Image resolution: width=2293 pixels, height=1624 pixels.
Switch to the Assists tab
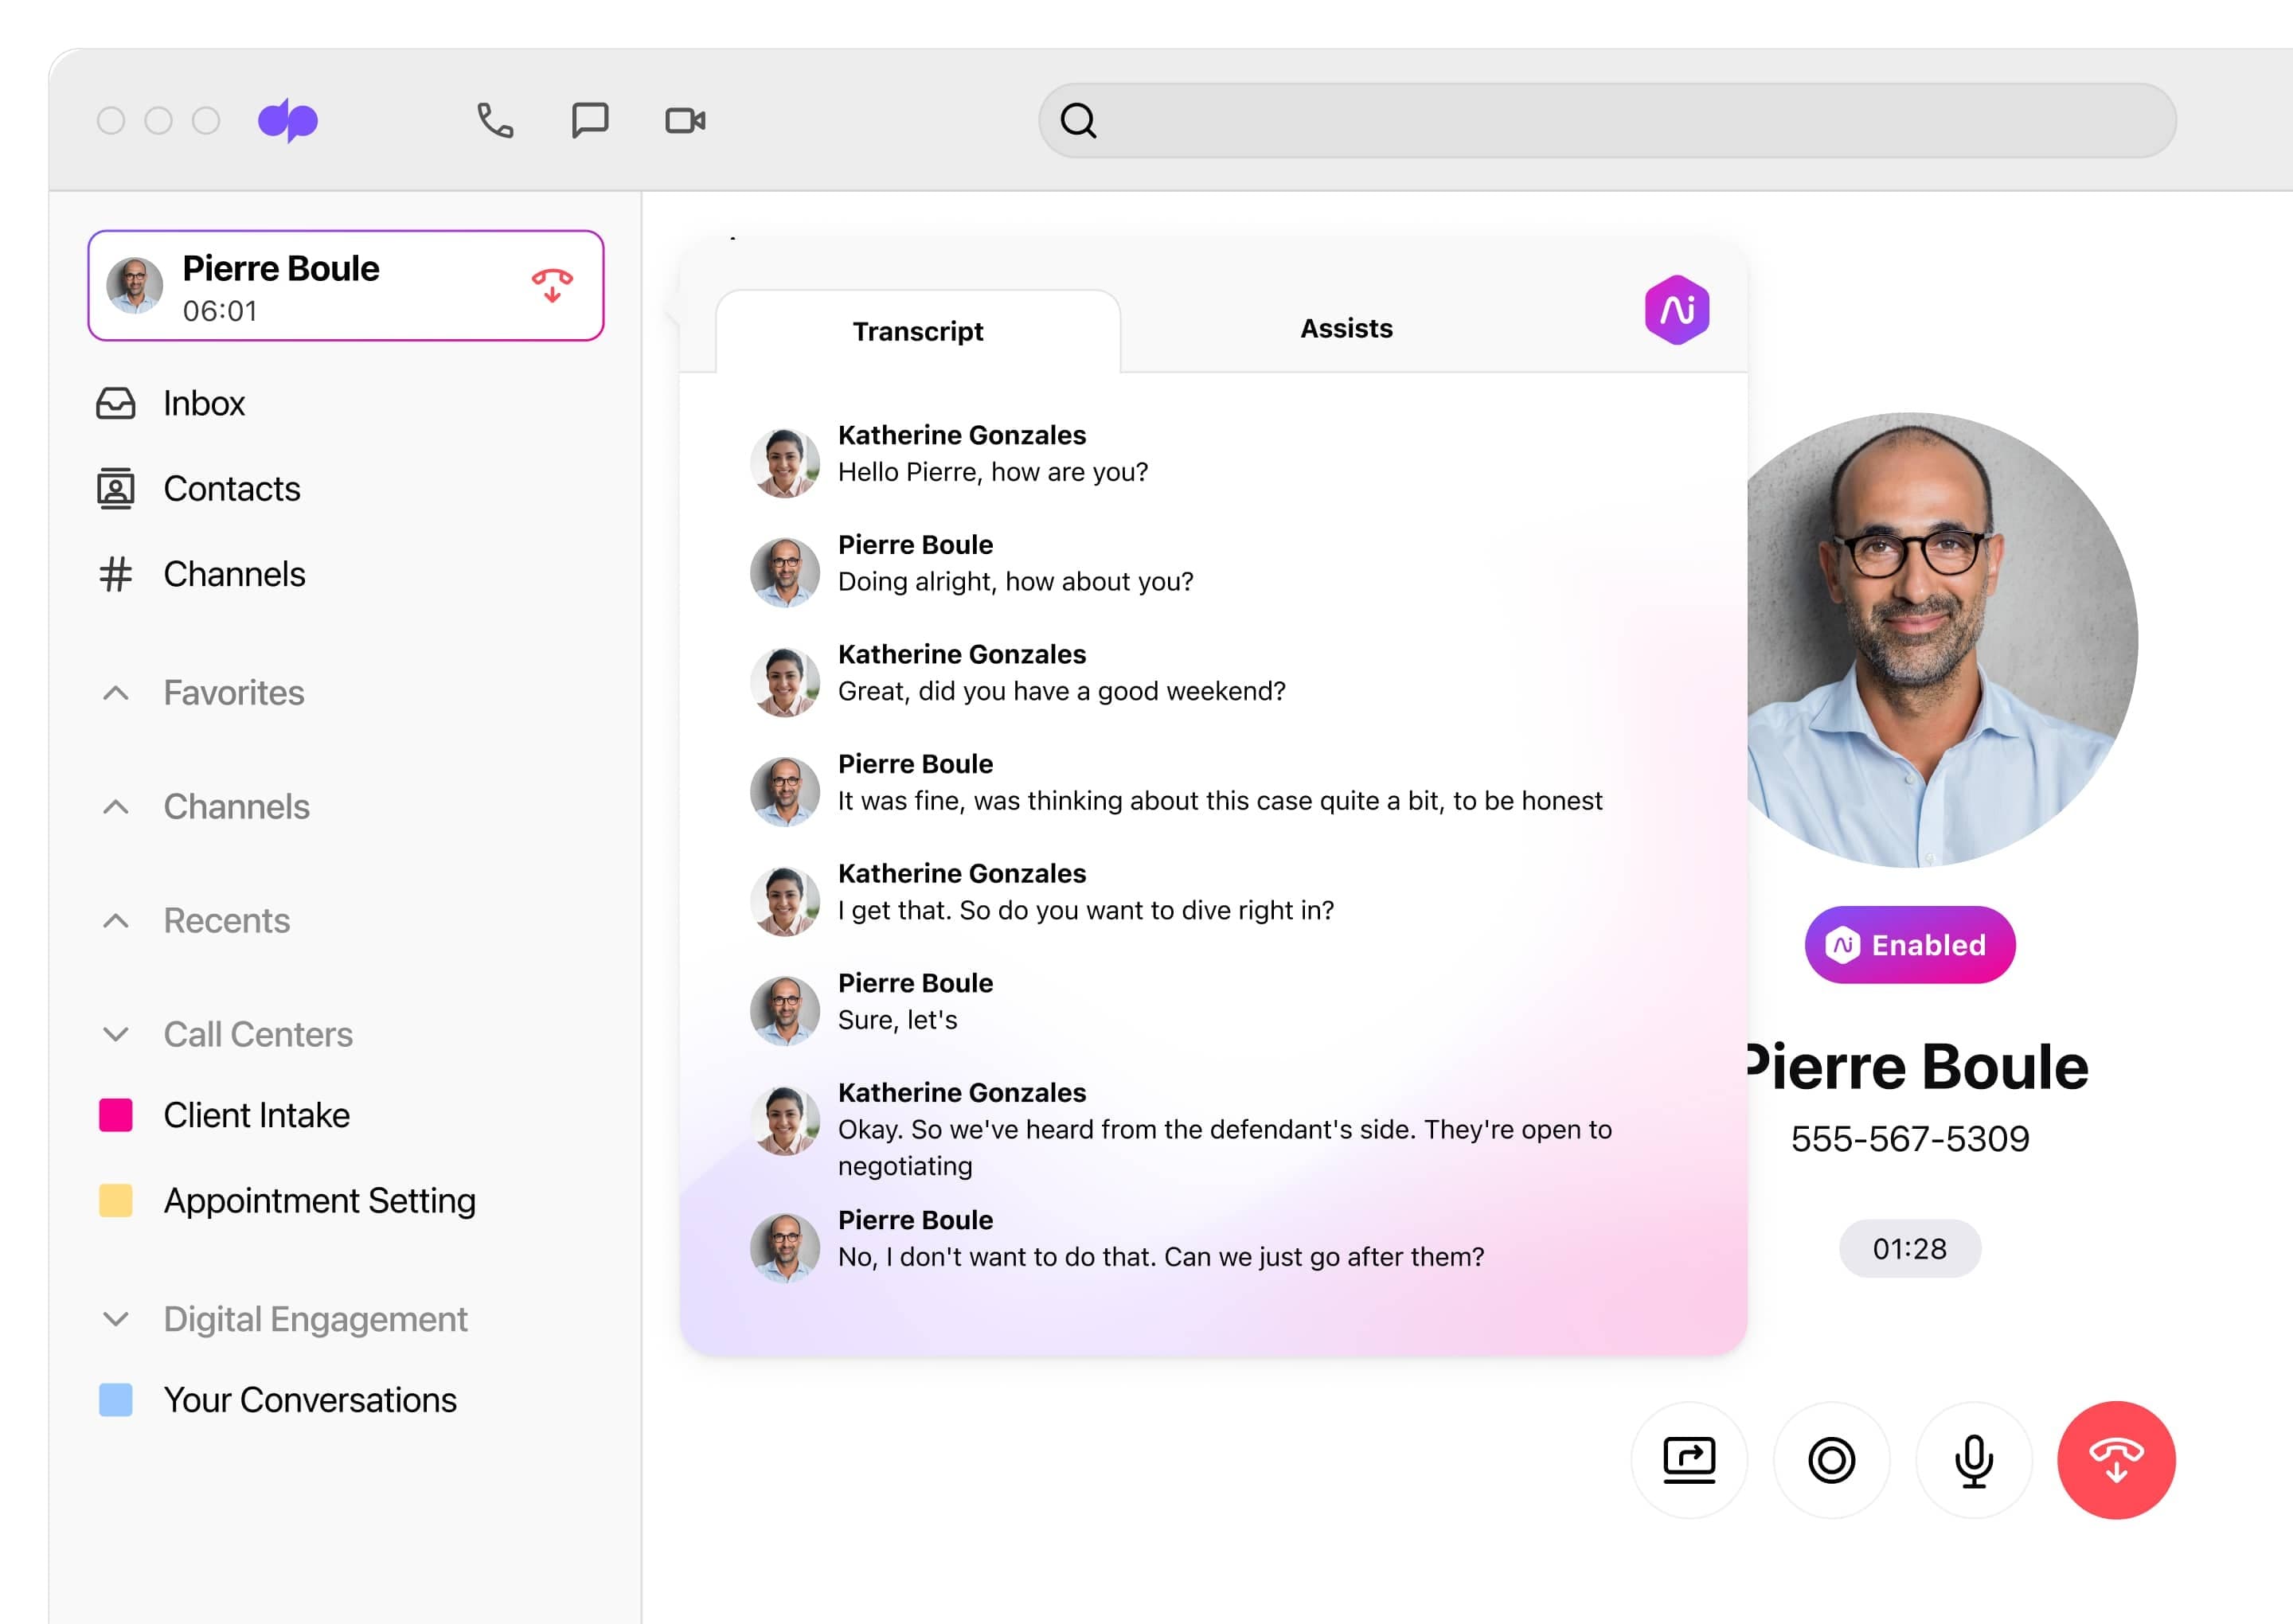point(1346,327)
